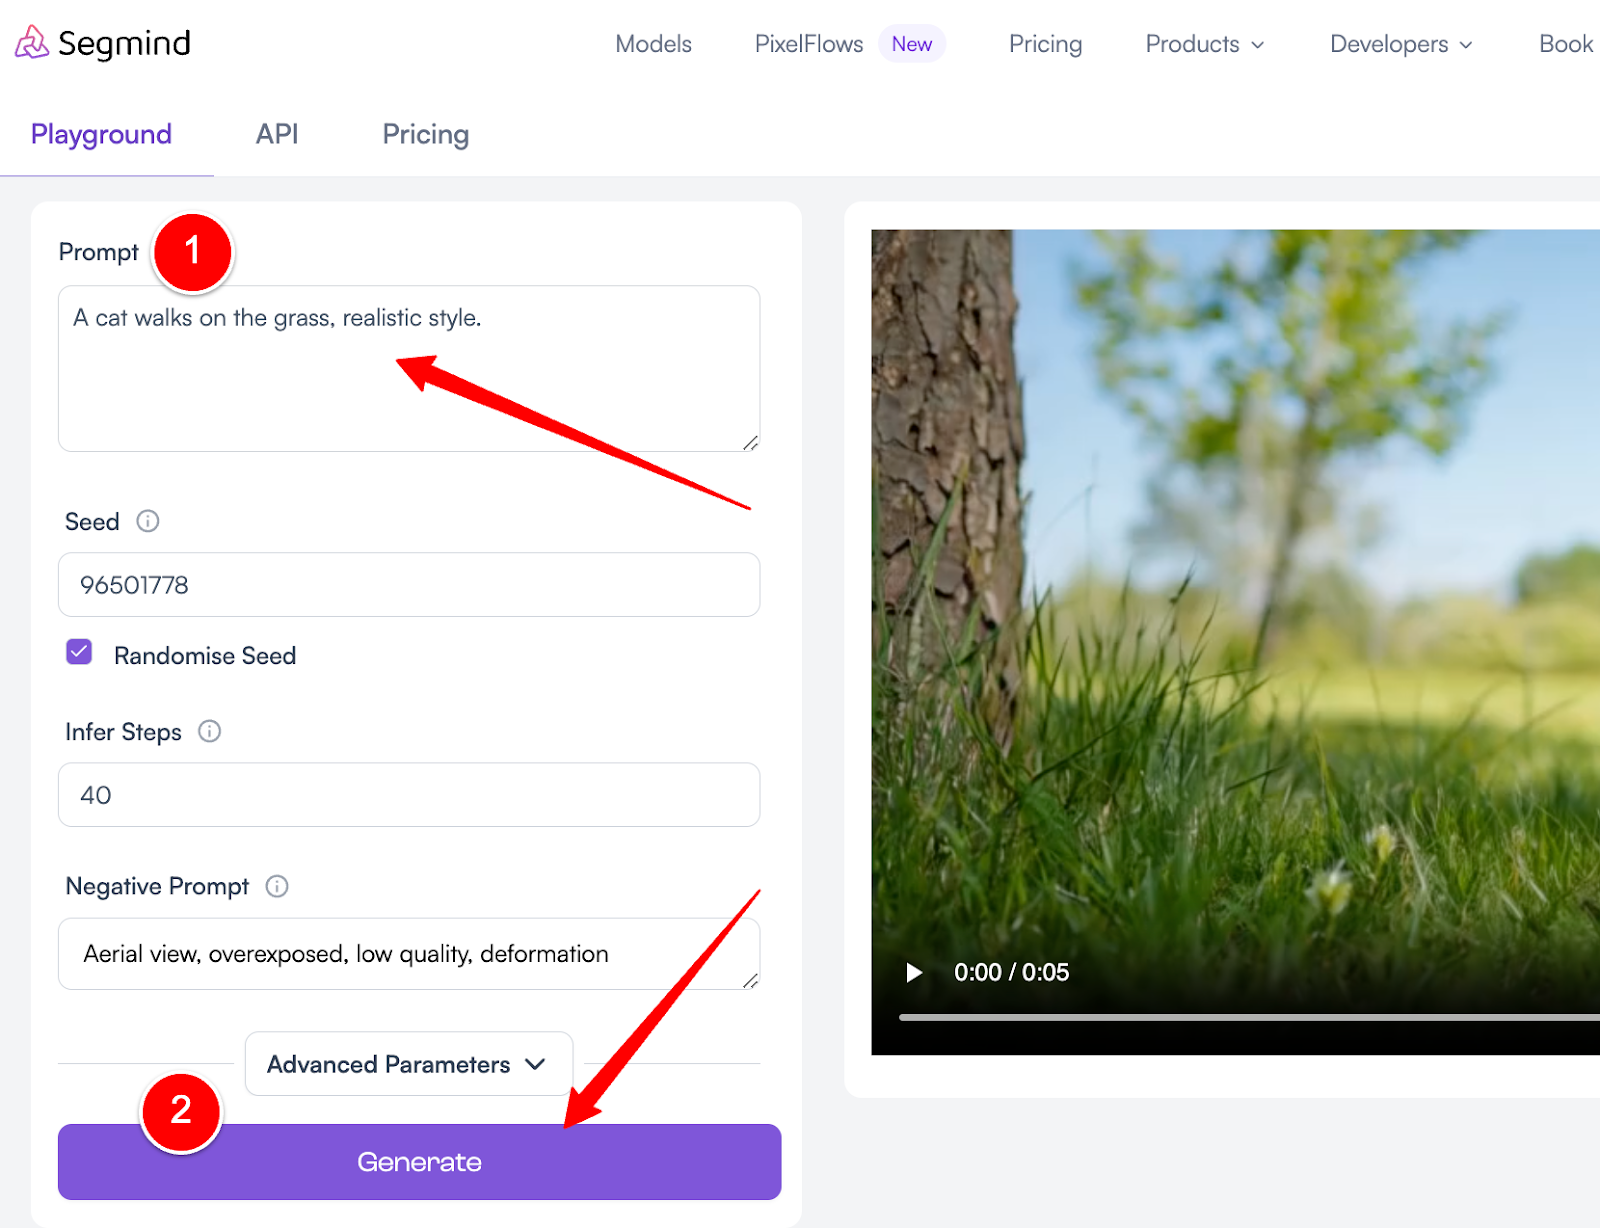Switch to the Playground tab
1600x1228 pixels.
tap(101, 134)
